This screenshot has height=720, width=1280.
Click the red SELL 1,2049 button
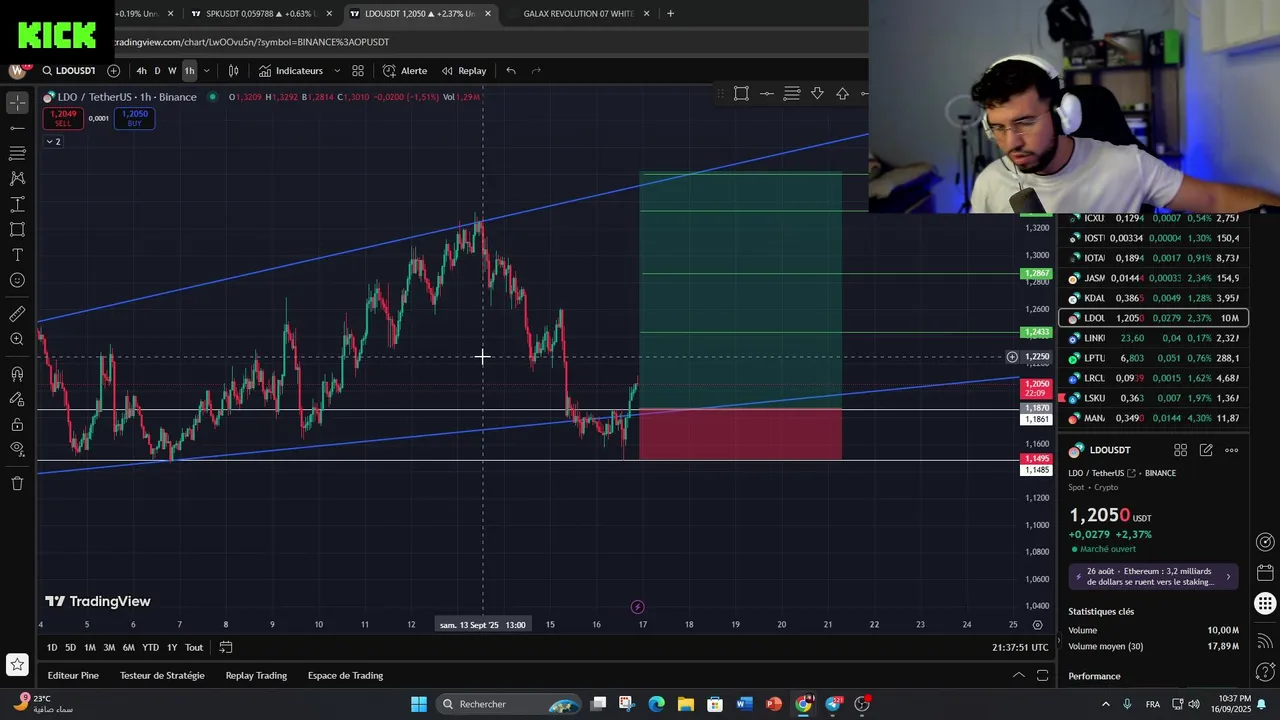click(x=63, y=118)
